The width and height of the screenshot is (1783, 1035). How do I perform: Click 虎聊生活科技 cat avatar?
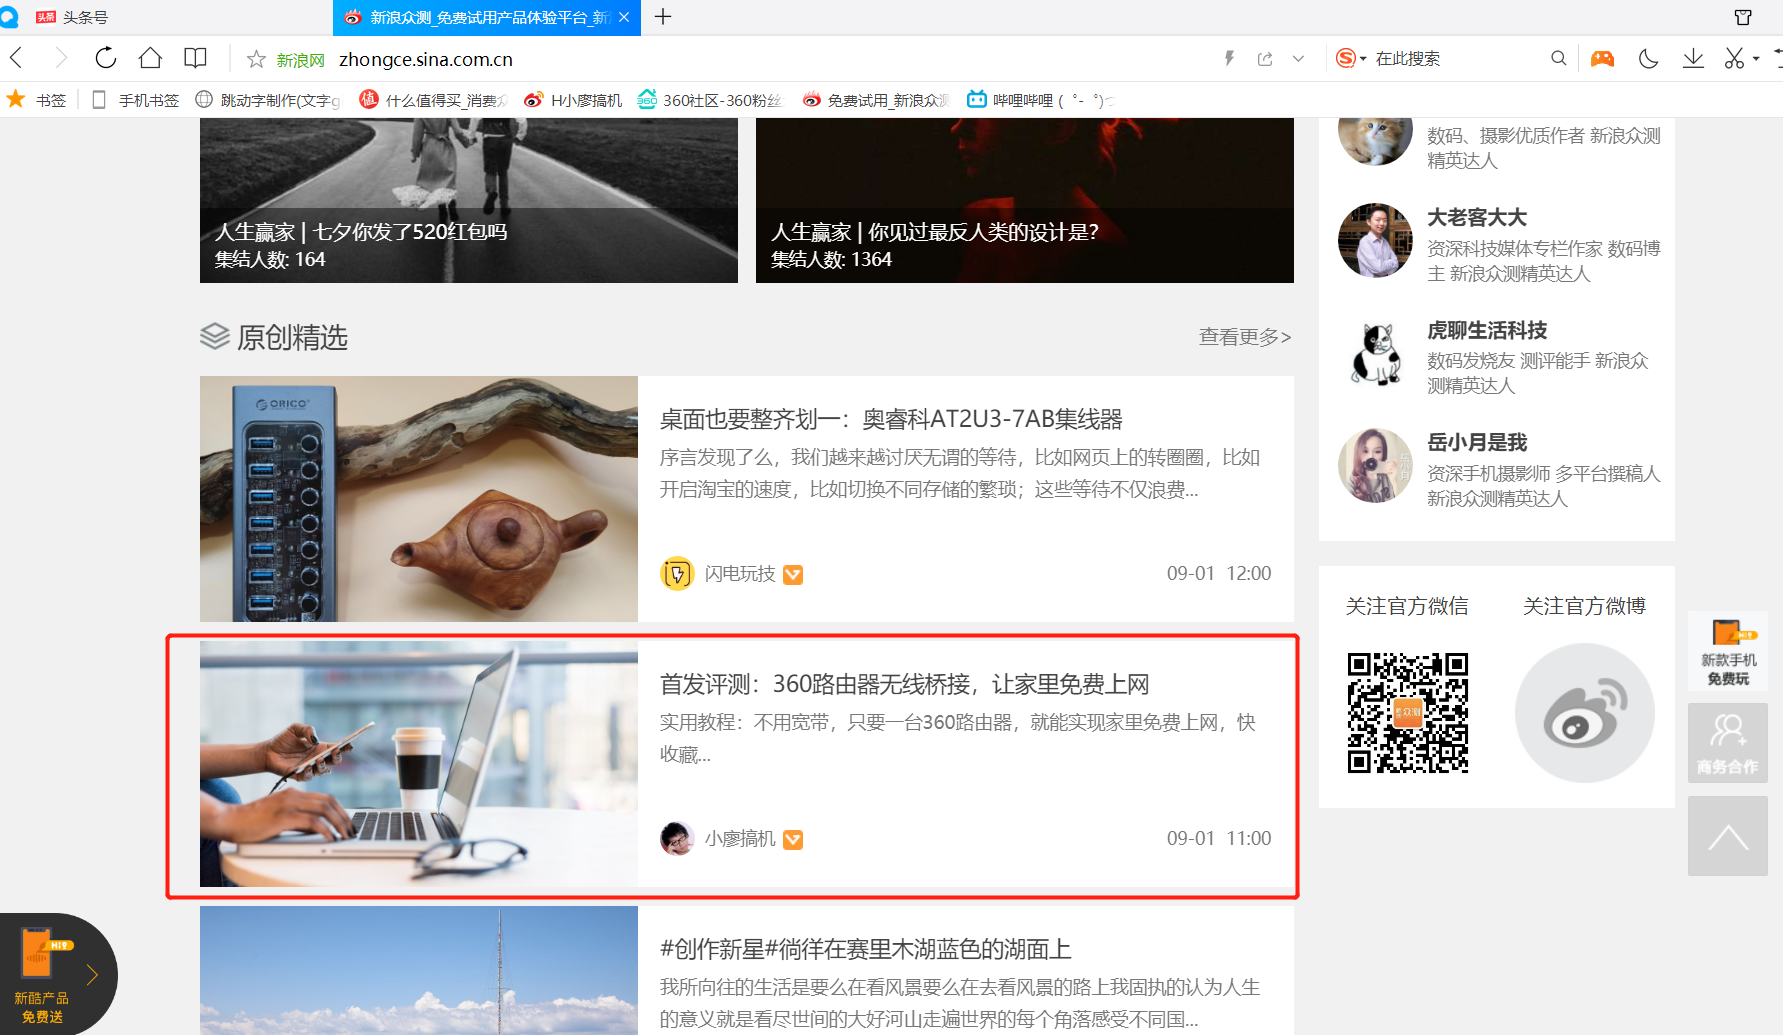1375,353
